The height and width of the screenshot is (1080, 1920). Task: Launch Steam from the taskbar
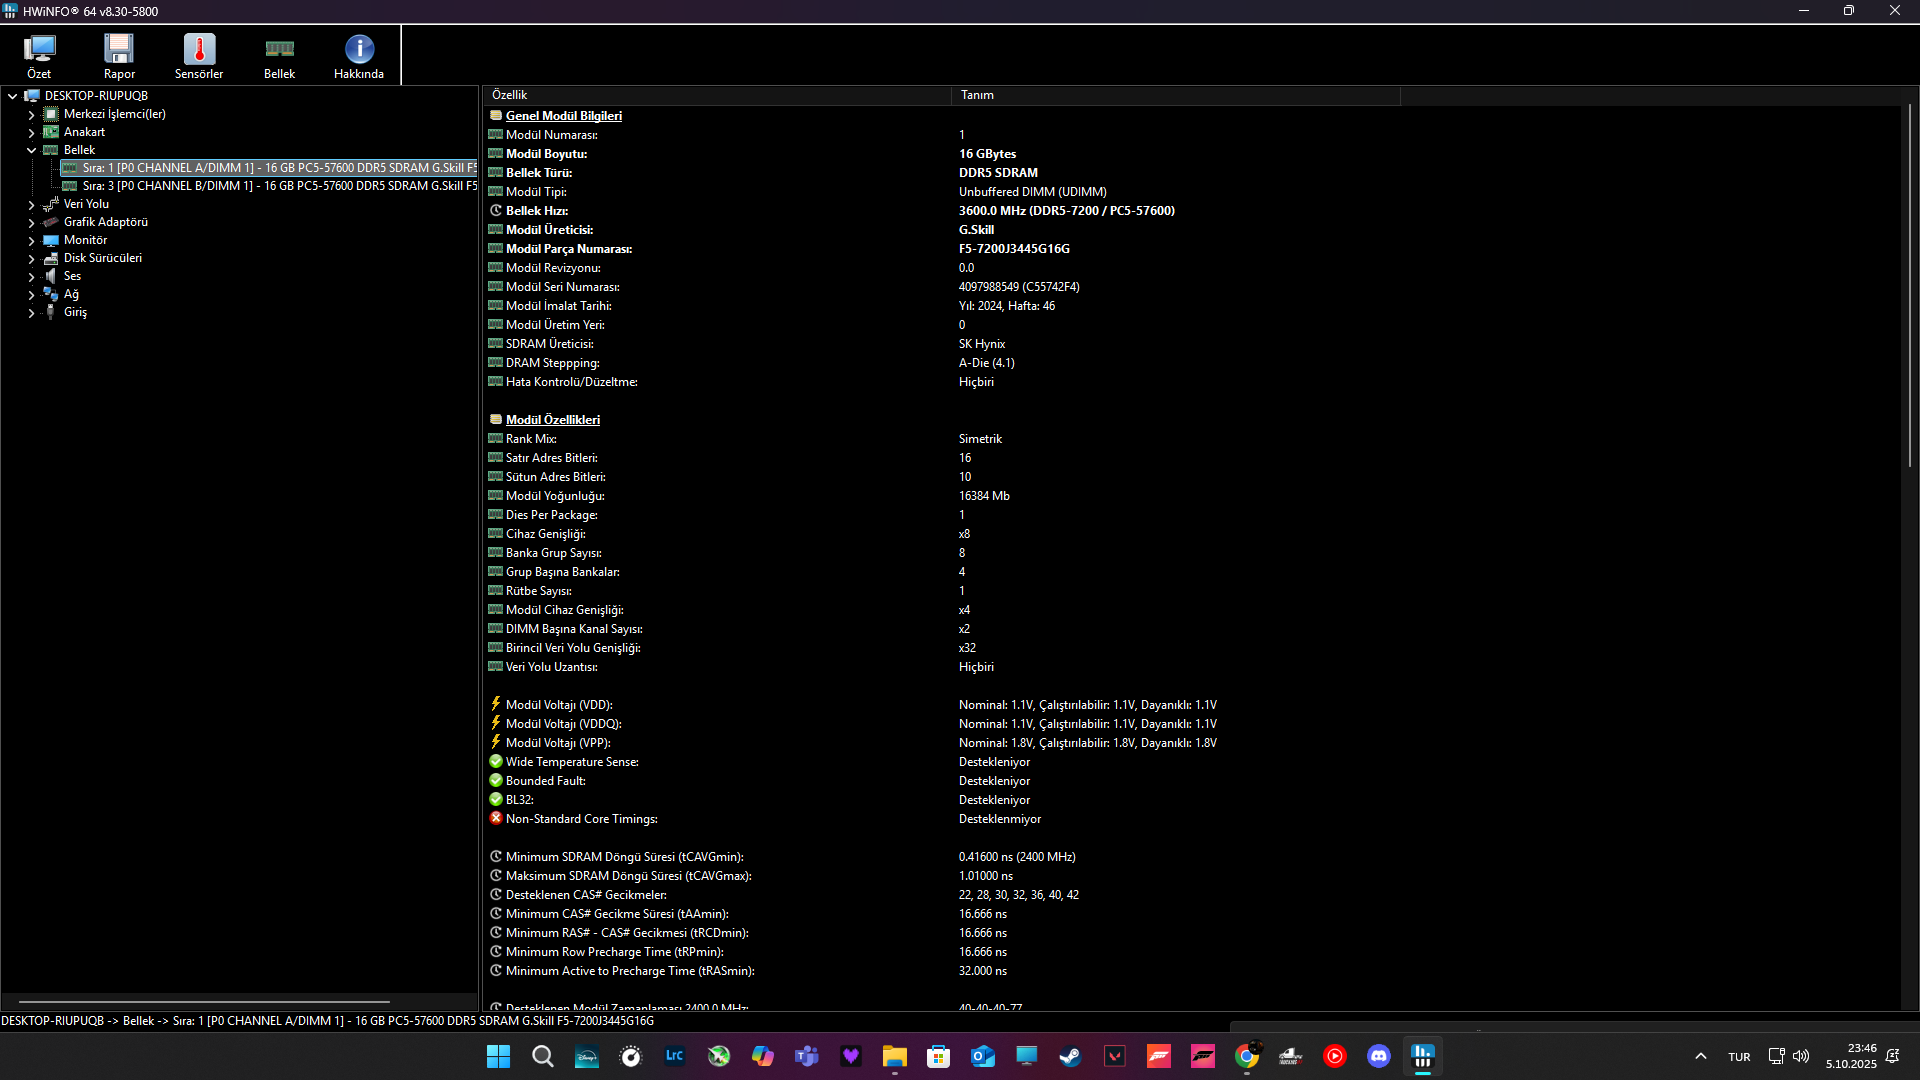[x=1071, y=1056]
